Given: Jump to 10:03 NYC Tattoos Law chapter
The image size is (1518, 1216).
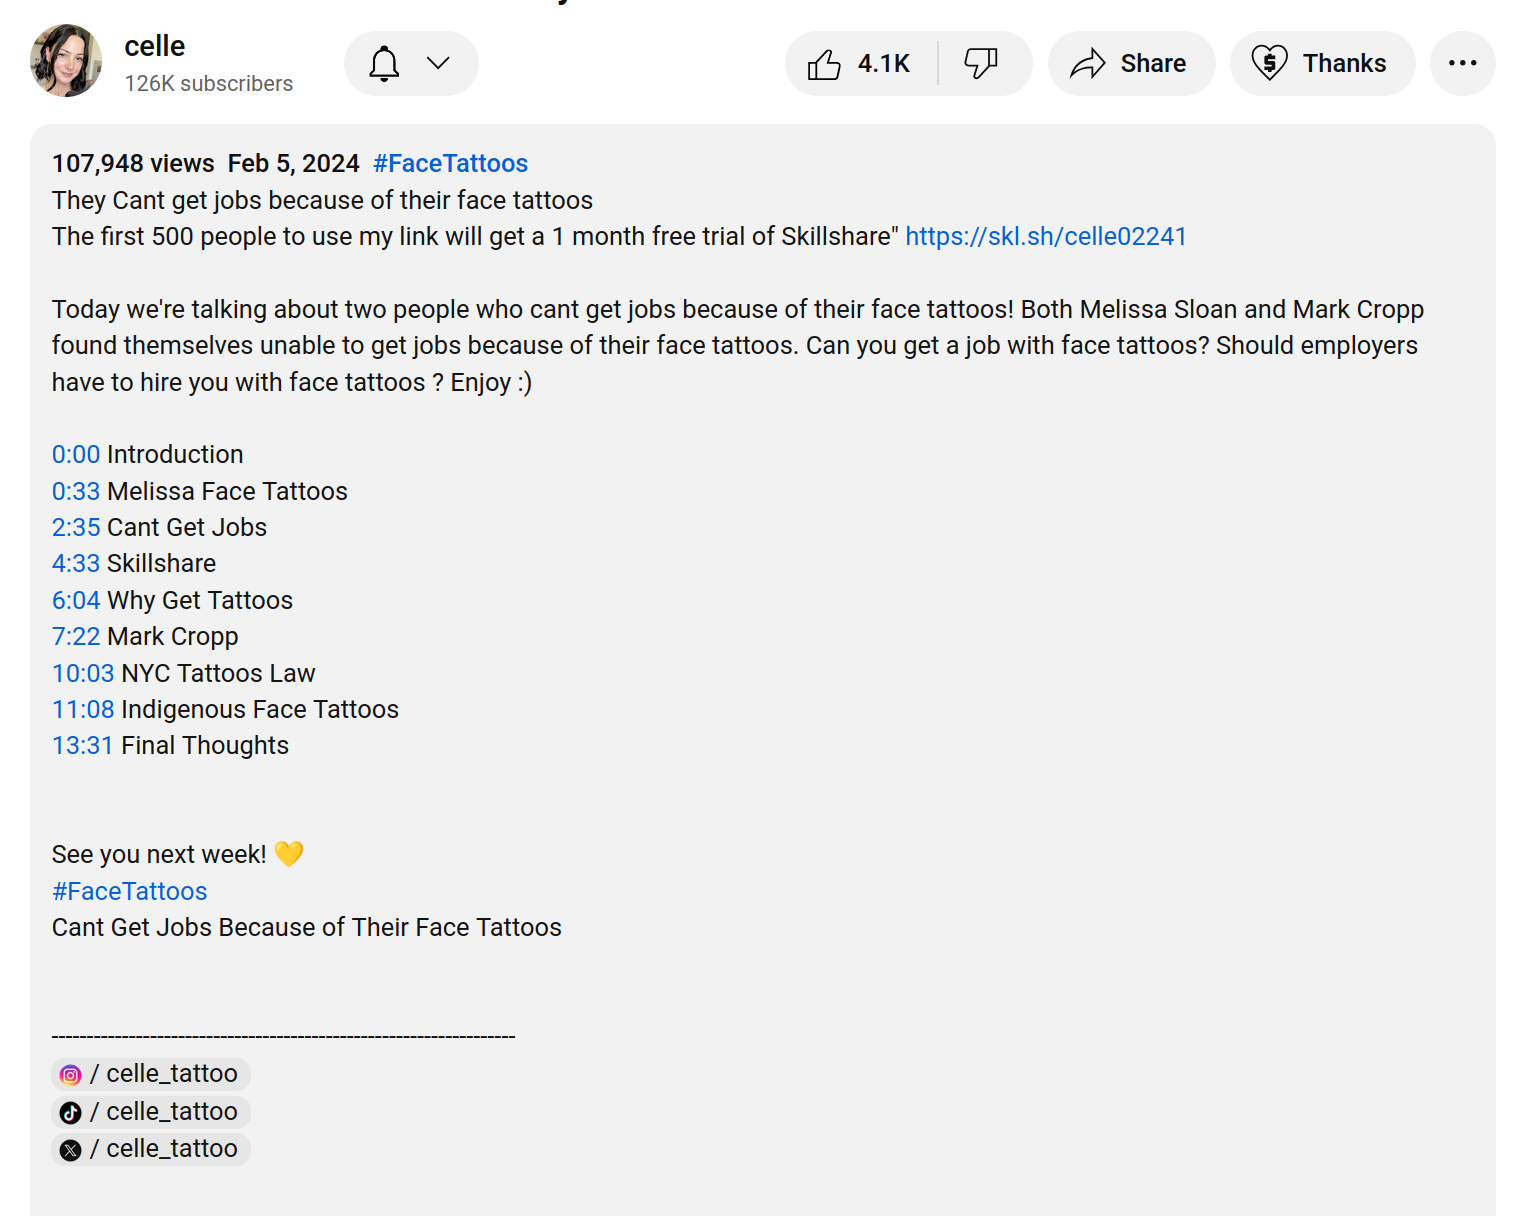Looking at the screenshot, I should 83,674.
